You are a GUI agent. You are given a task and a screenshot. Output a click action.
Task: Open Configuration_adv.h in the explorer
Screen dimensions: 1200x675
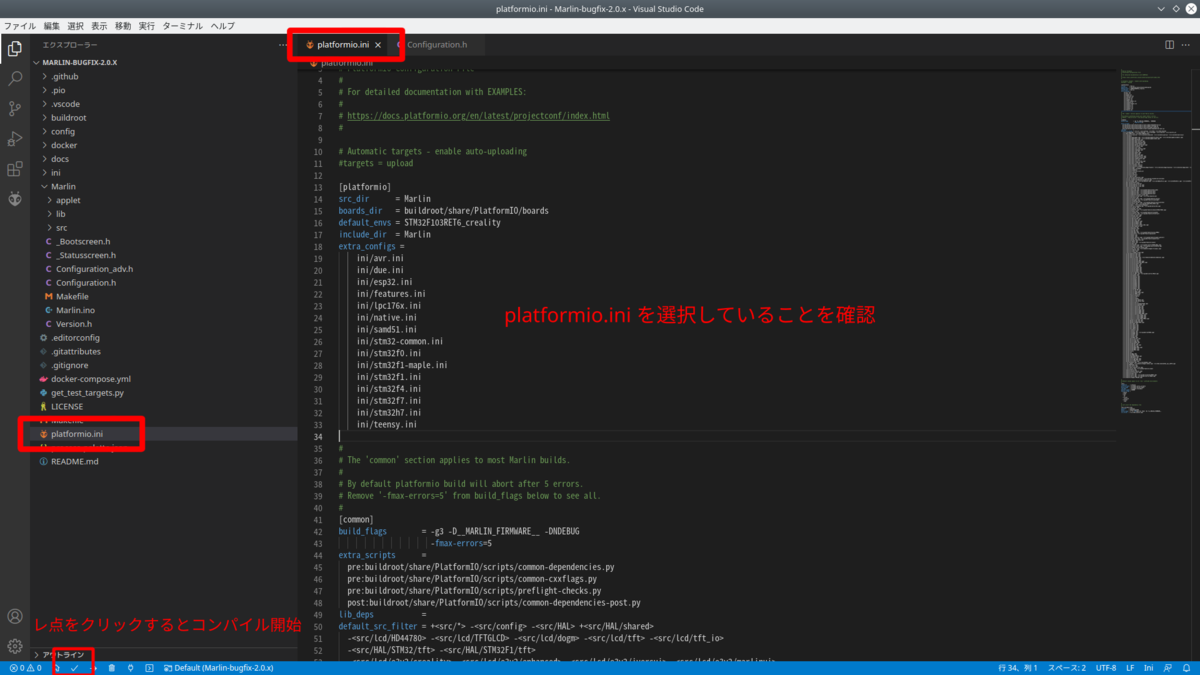pyautogui.click(x=164, y=269)
